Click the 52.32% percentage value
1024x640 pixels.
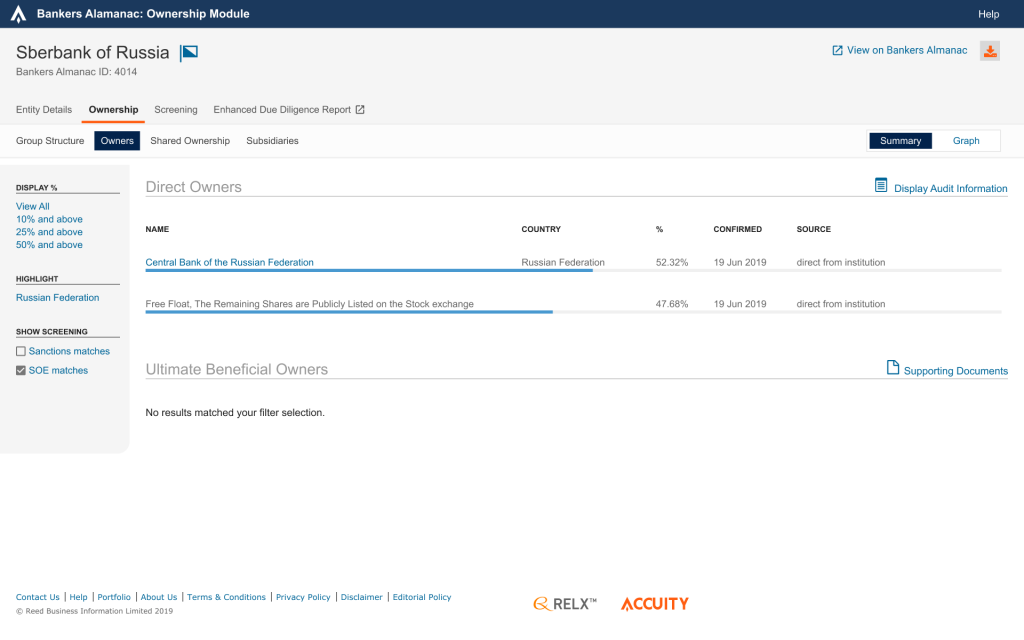click(x=672, y=263)
